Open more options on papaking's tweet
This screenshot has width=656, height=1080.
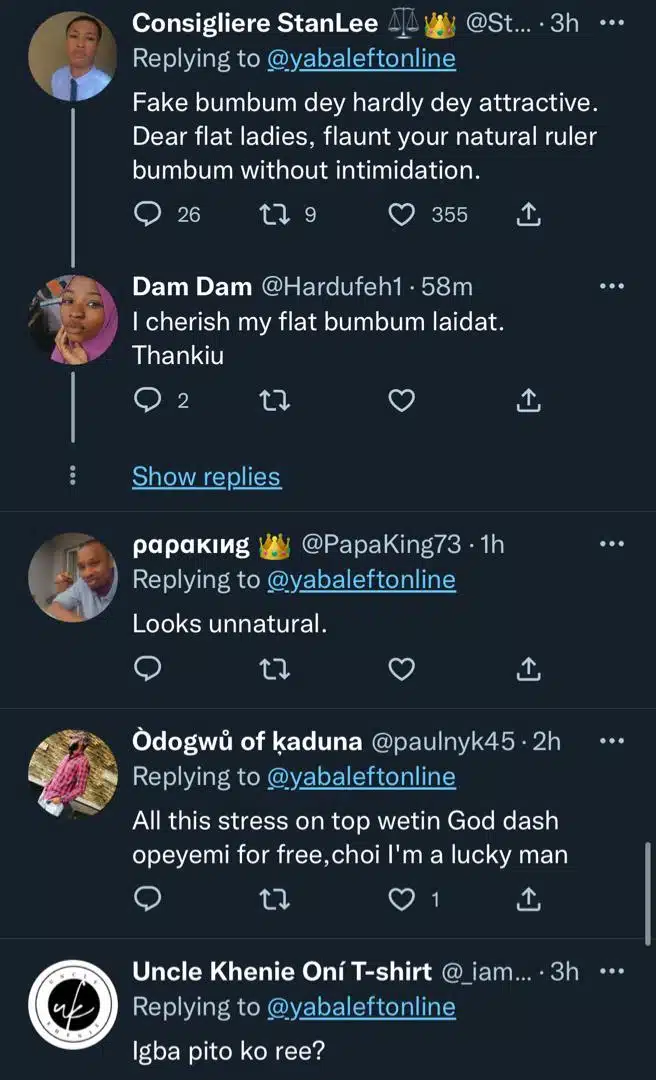click(x=611, y=544)
